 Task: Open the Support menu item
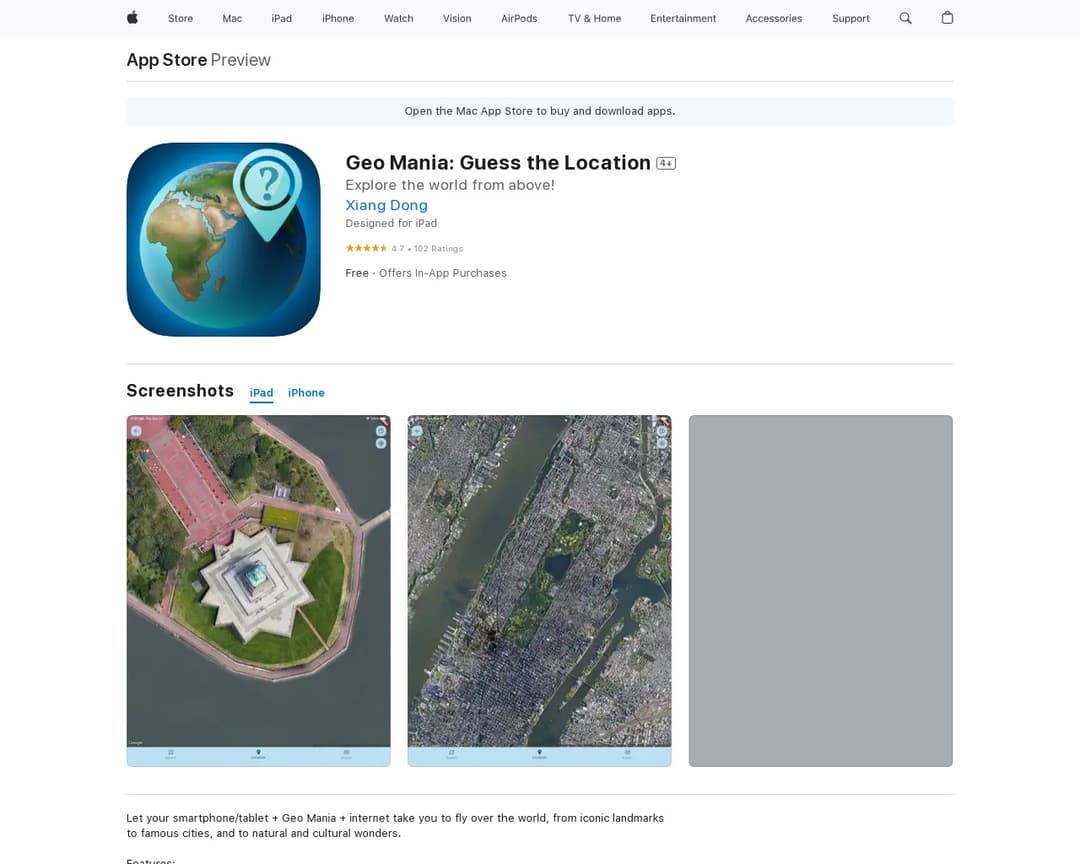(x=850, y=18)
